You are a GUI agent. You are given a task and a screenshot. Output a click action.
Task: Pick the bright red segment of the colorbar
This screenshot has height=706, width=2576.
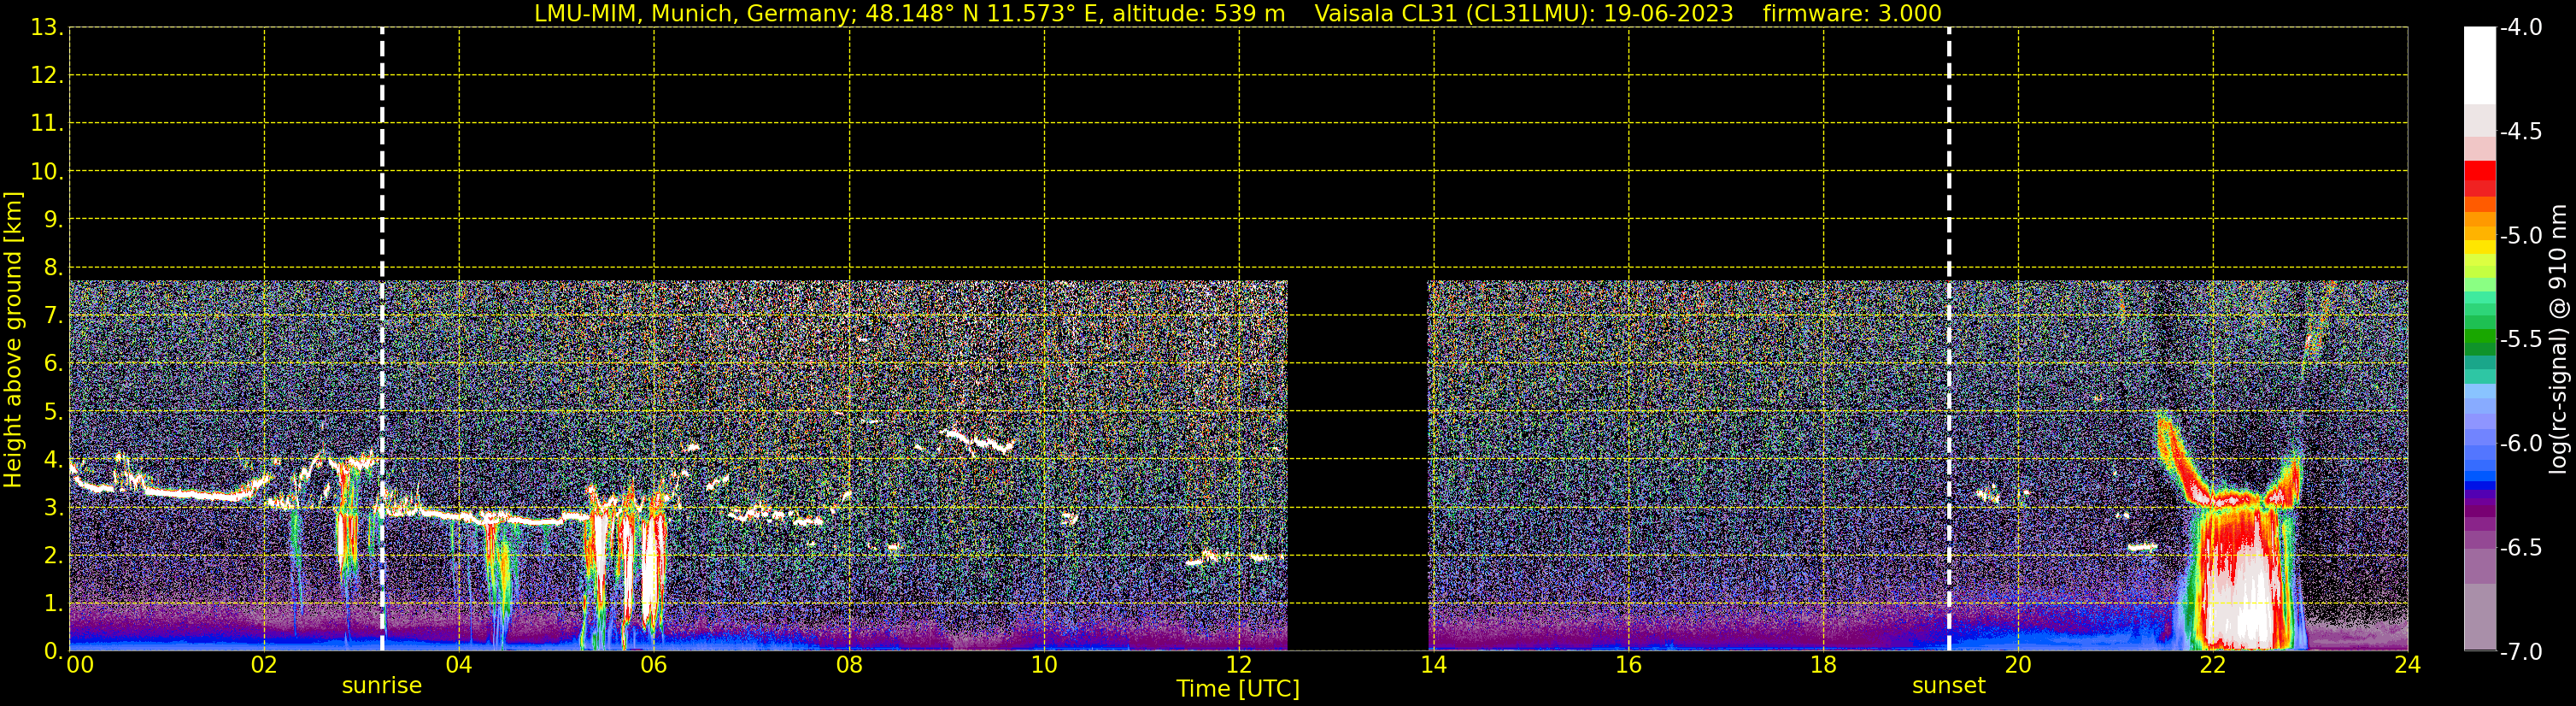2480,170
